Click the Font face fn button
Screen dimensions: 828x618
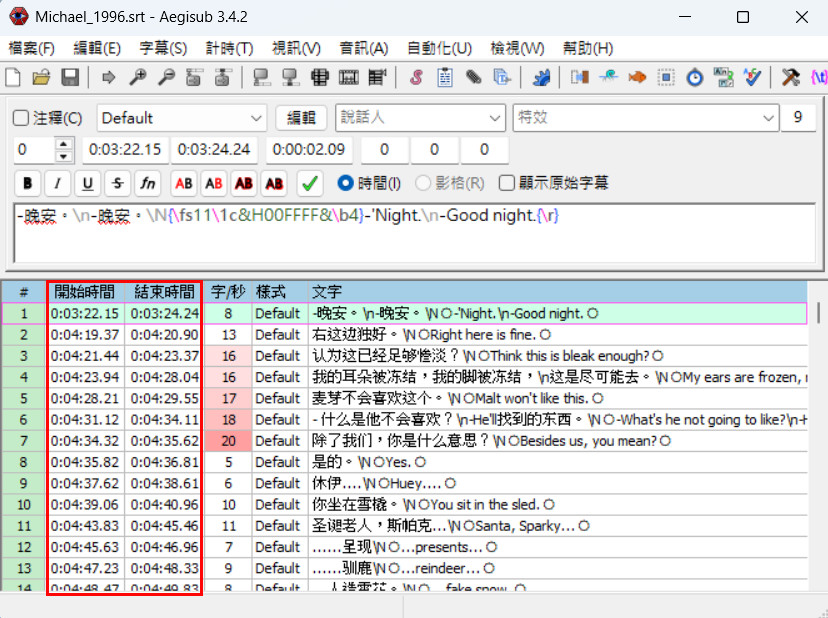coord(147,183)
